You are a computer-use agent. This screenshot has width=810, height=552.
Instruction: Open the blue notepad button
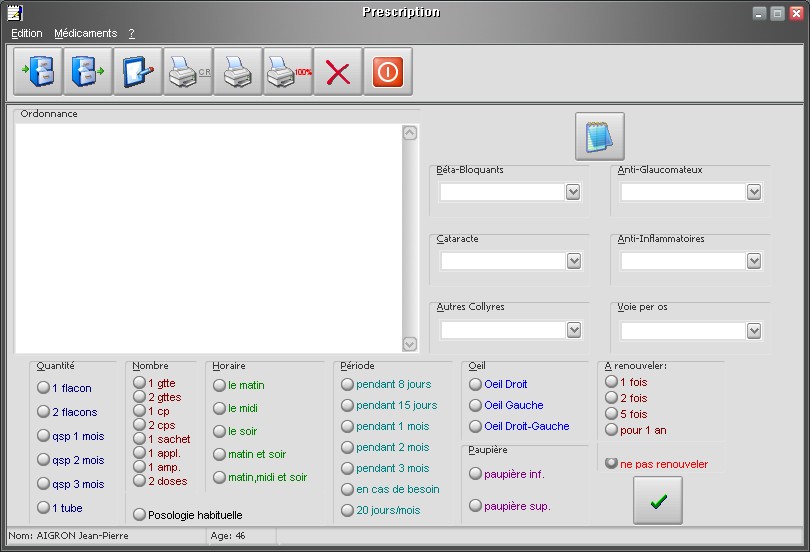coord(600,136)
